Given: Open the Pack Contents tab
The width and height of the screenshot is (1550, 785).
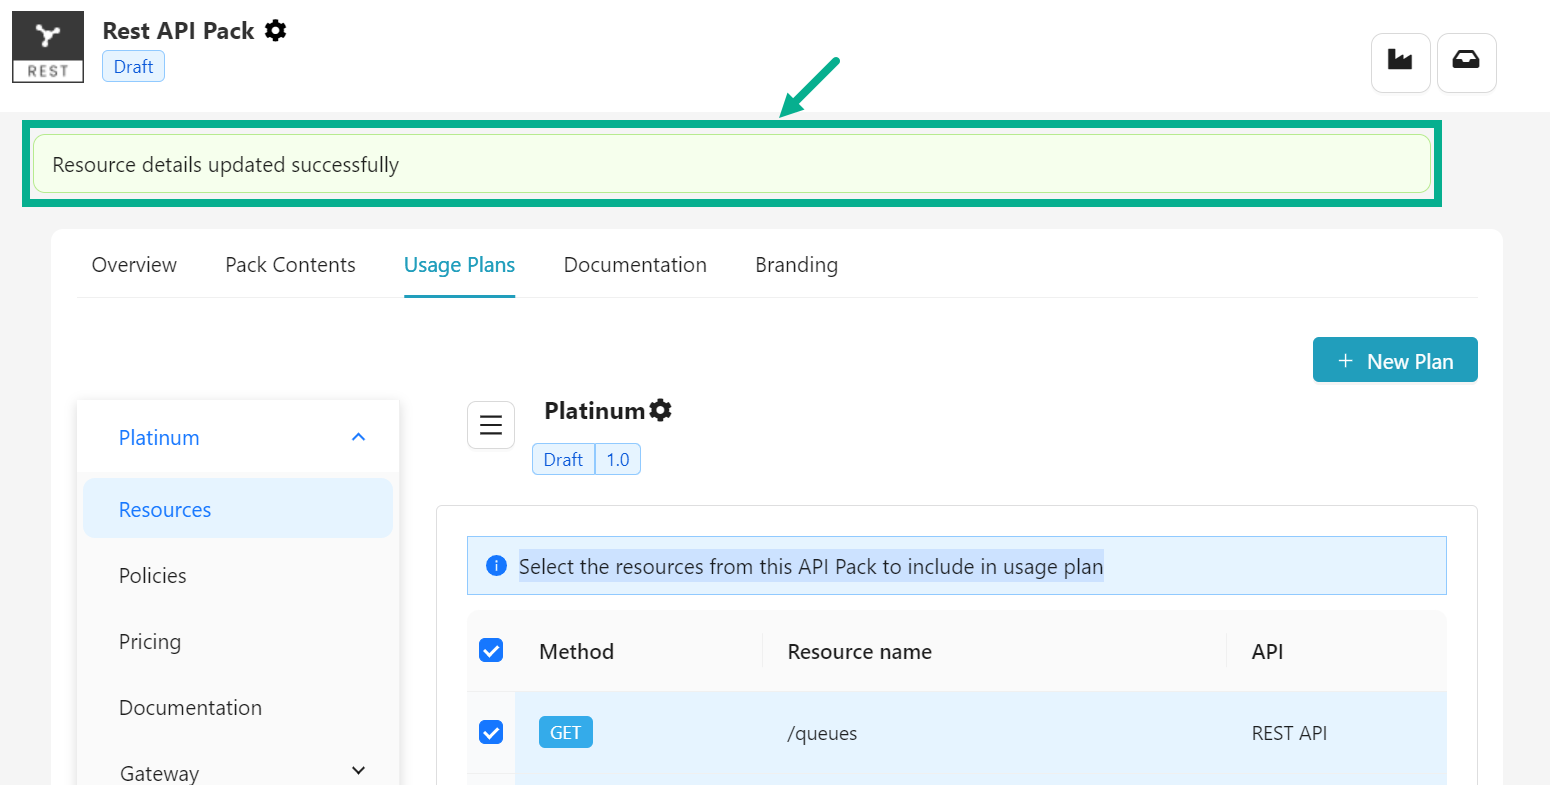Looking at the screenshot, I should pos(290,265).
